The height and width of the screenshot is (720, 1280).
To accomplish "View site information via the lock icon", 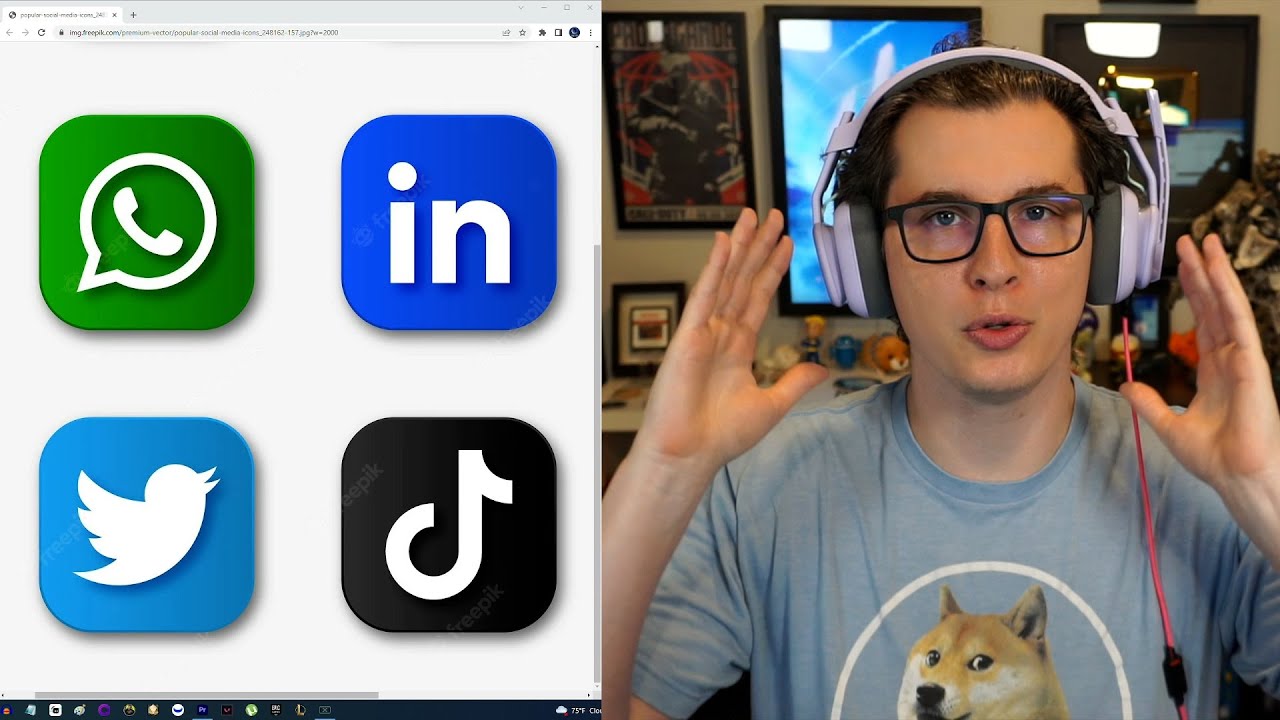I will [x=62, y=32].
